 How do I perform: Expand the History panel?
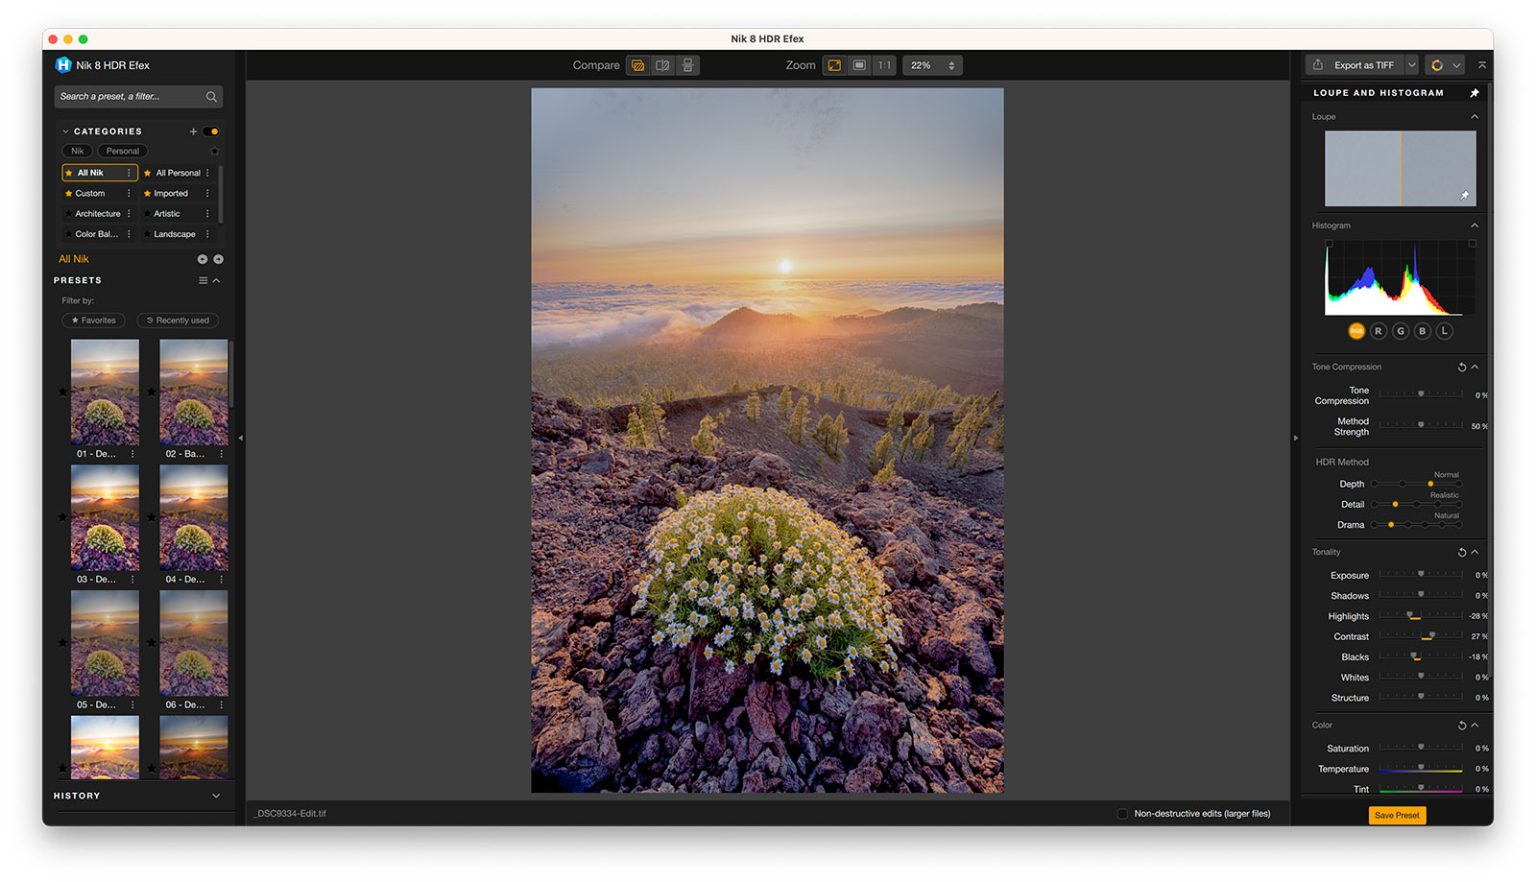coord(216,796)
